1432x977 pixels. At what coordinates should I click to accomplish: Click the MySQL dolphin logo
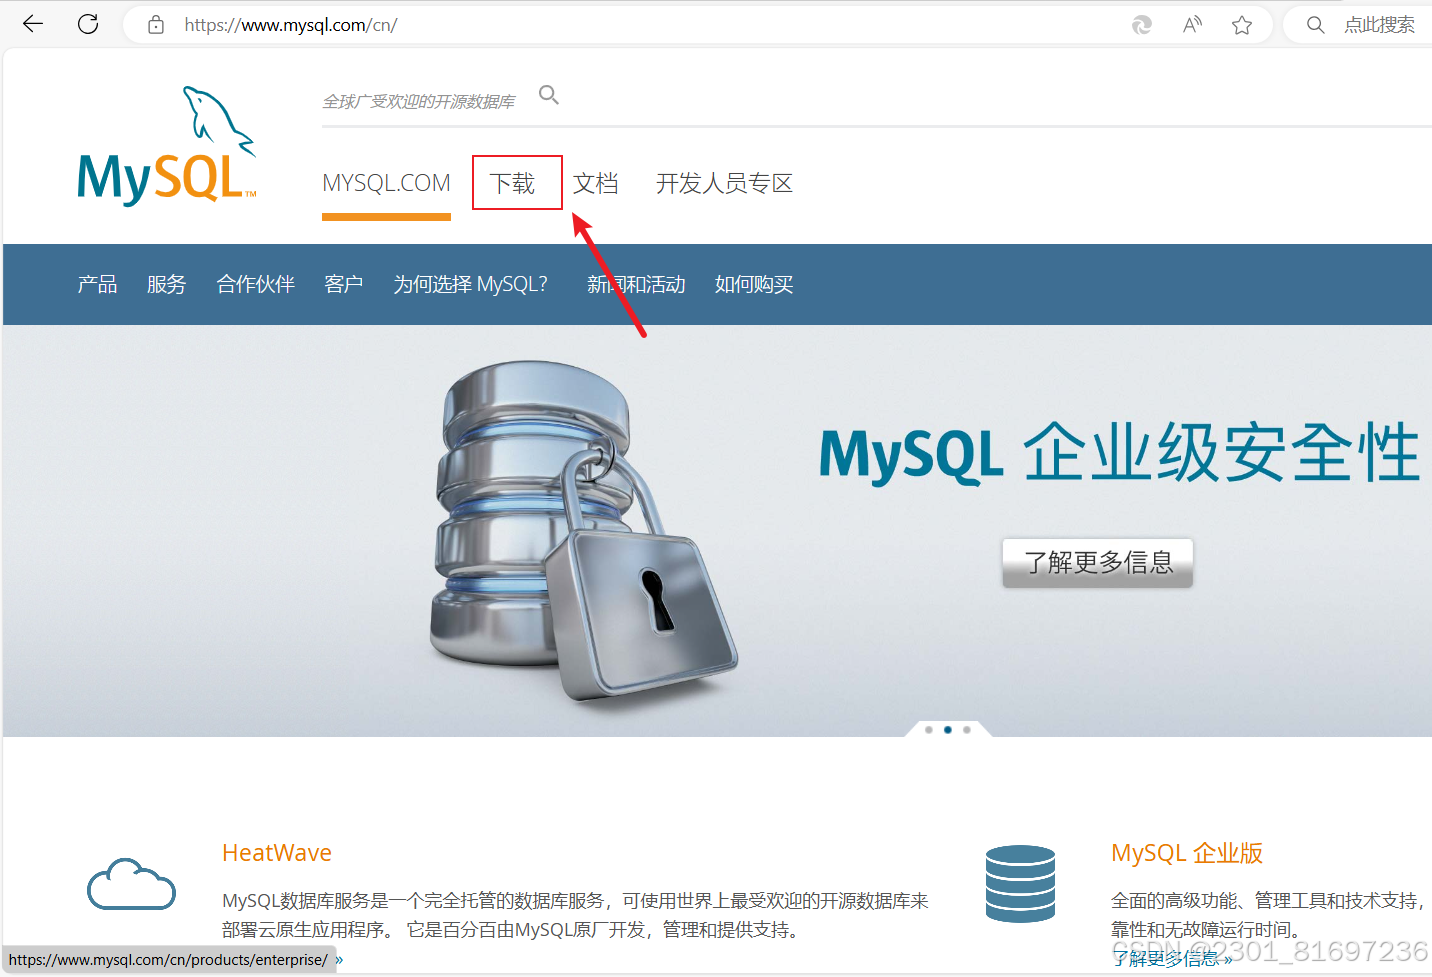coord(165,140)
